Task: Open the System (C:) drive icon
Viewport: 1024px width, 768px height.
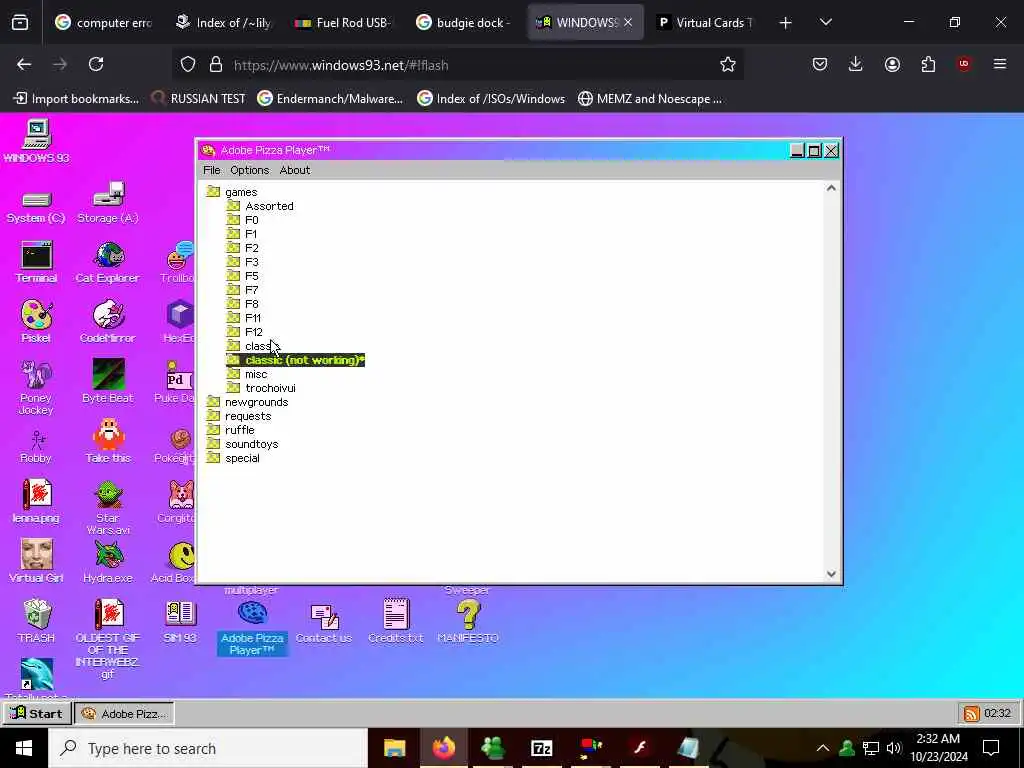Action: click(36, 208)
